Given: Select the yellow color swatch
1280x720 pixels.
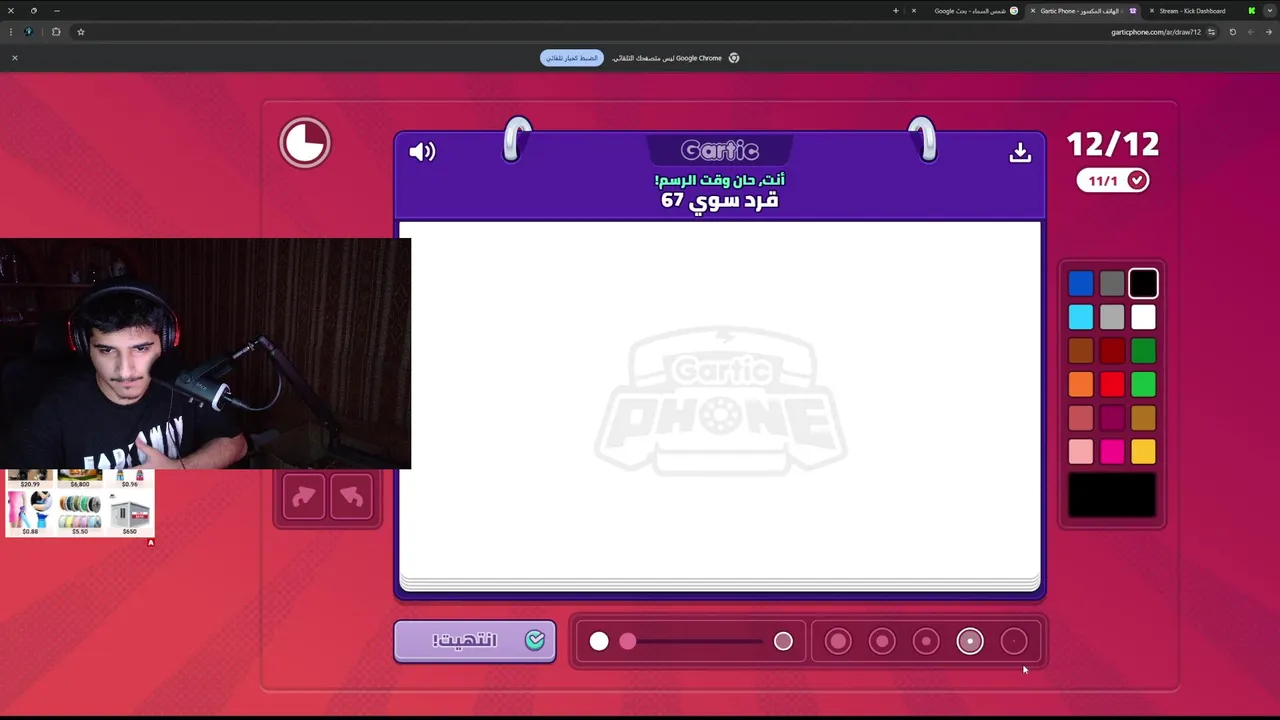Looking at the screenshot, I should pyautogui.click(x=1143, y=452).
